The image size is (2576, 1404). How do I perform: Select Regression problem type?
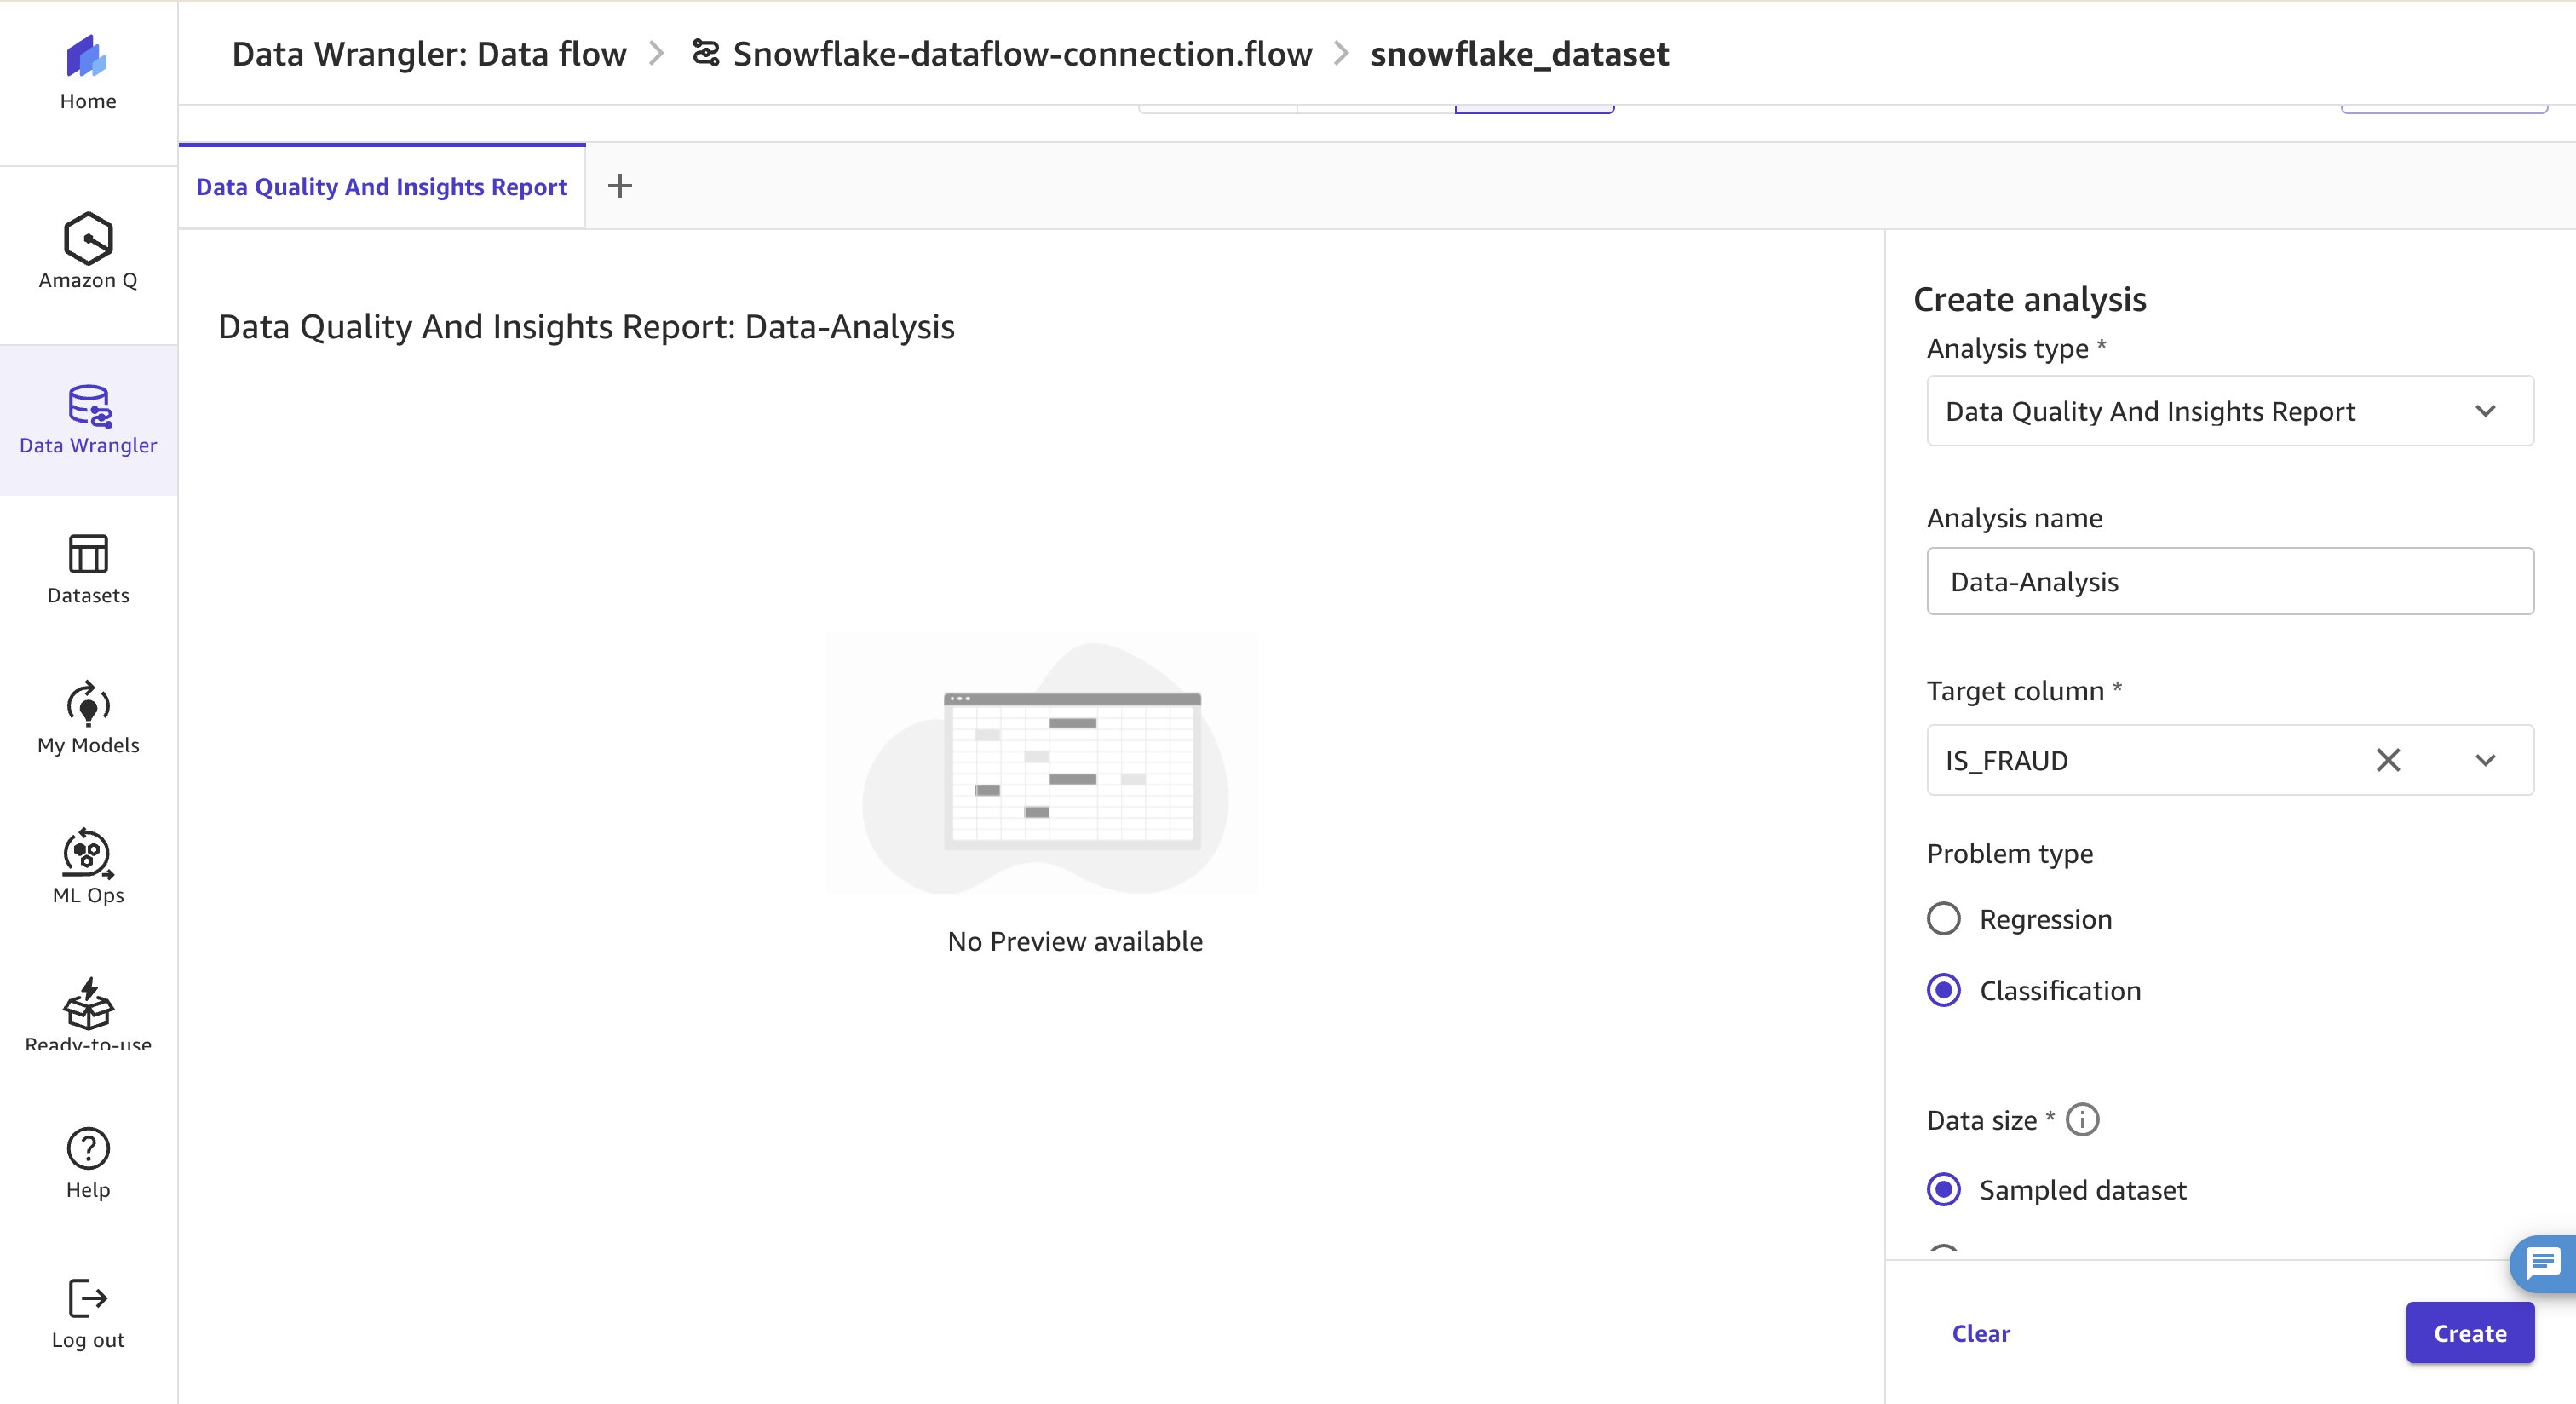(1944, 918)
